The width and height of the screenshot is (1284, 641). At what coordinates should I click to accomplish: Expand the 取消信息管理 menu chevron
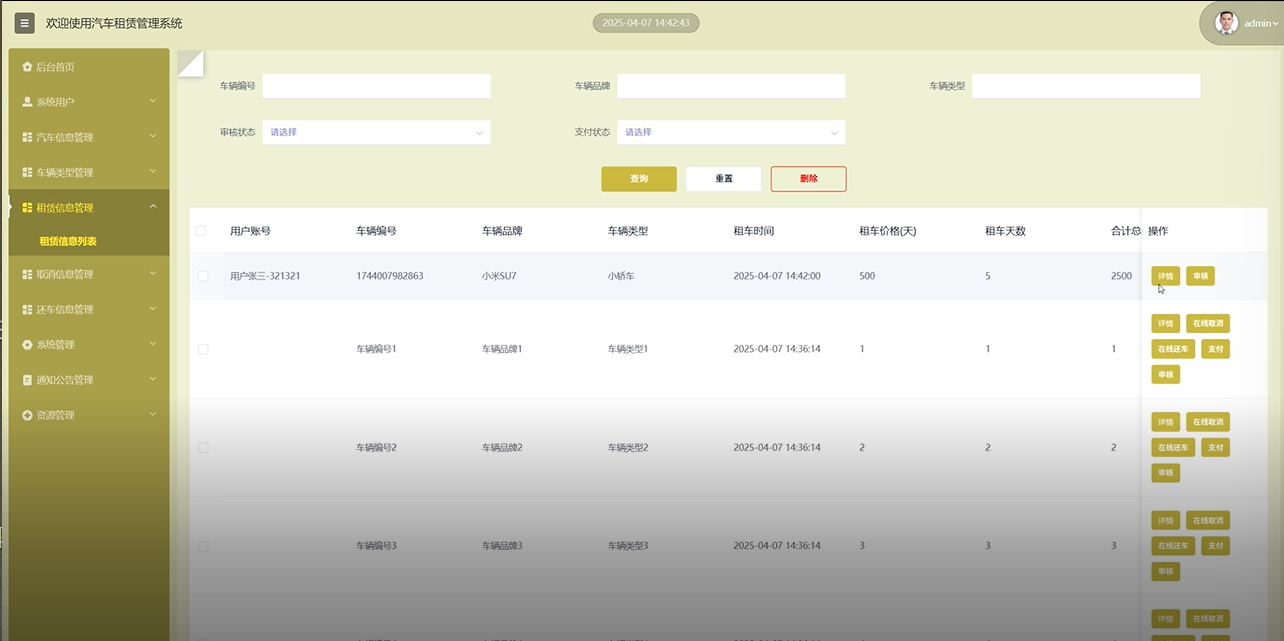click(153, 273)
